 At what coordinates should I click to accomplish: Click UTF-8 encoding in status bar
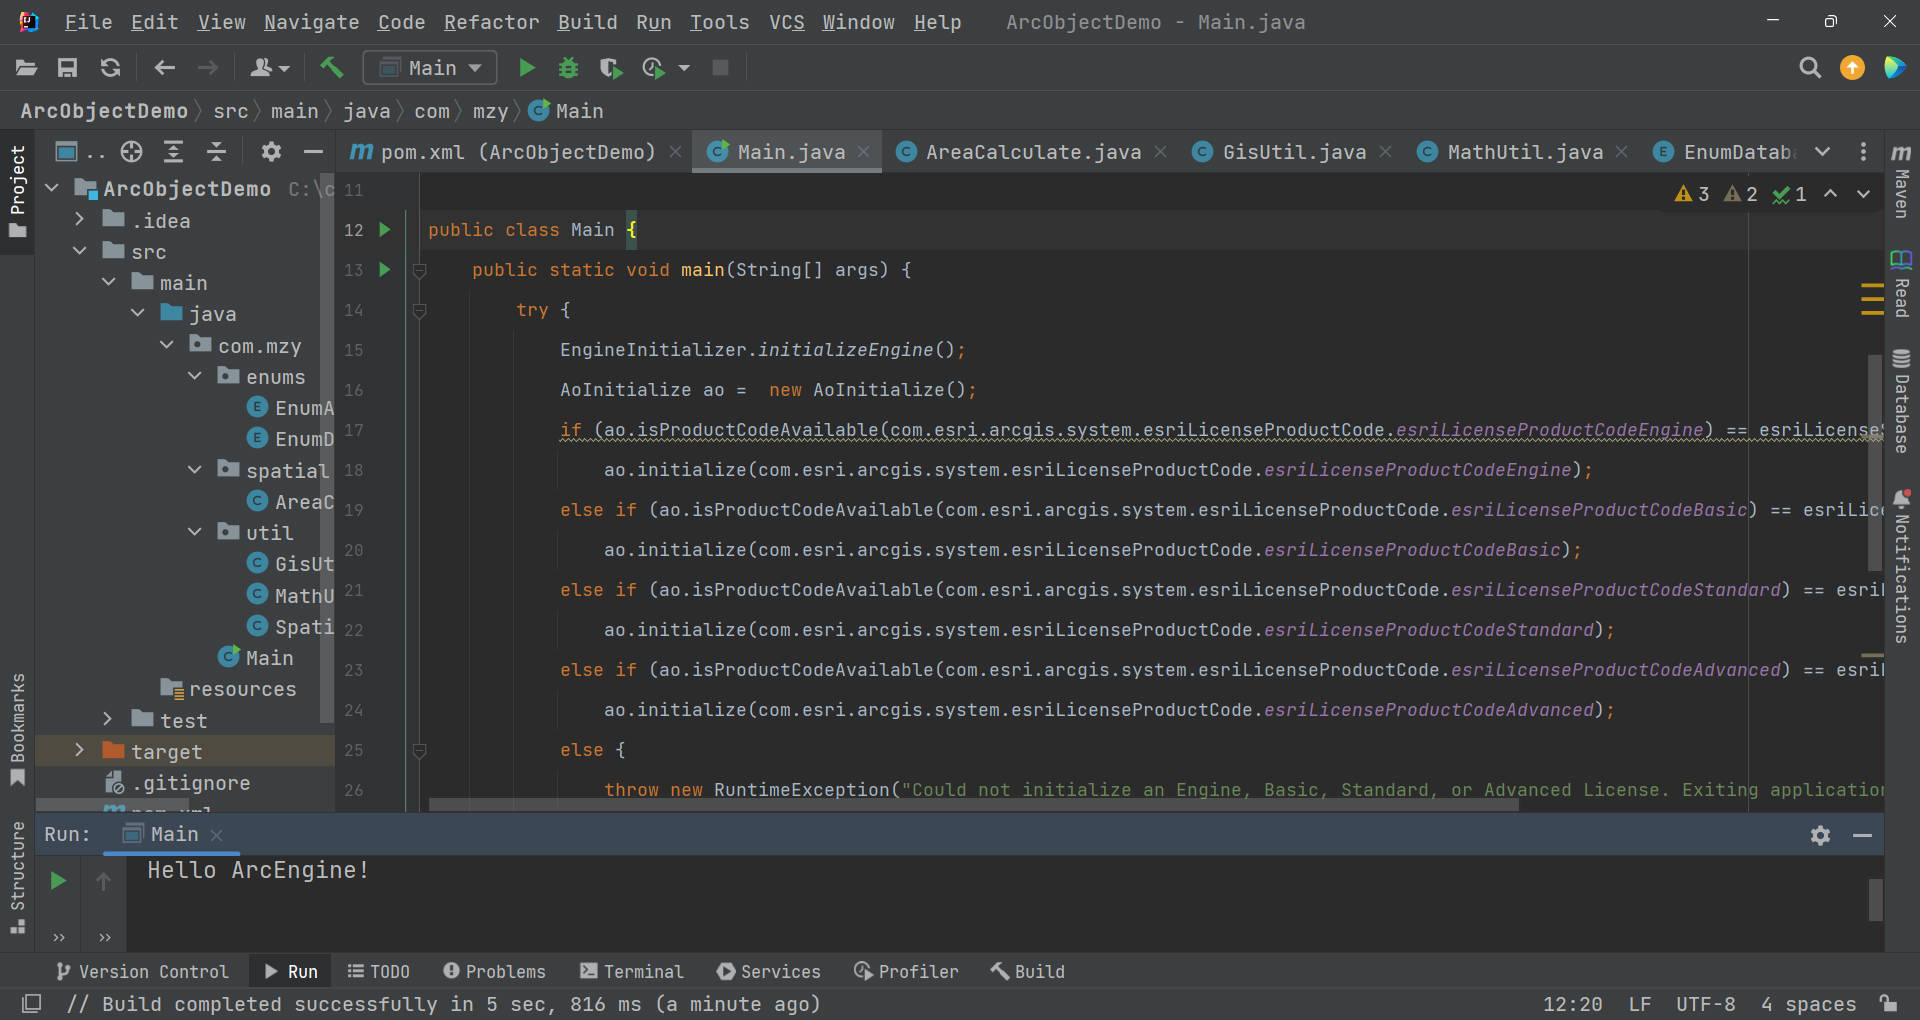pyautogui.click(x=1705, y=1003)
